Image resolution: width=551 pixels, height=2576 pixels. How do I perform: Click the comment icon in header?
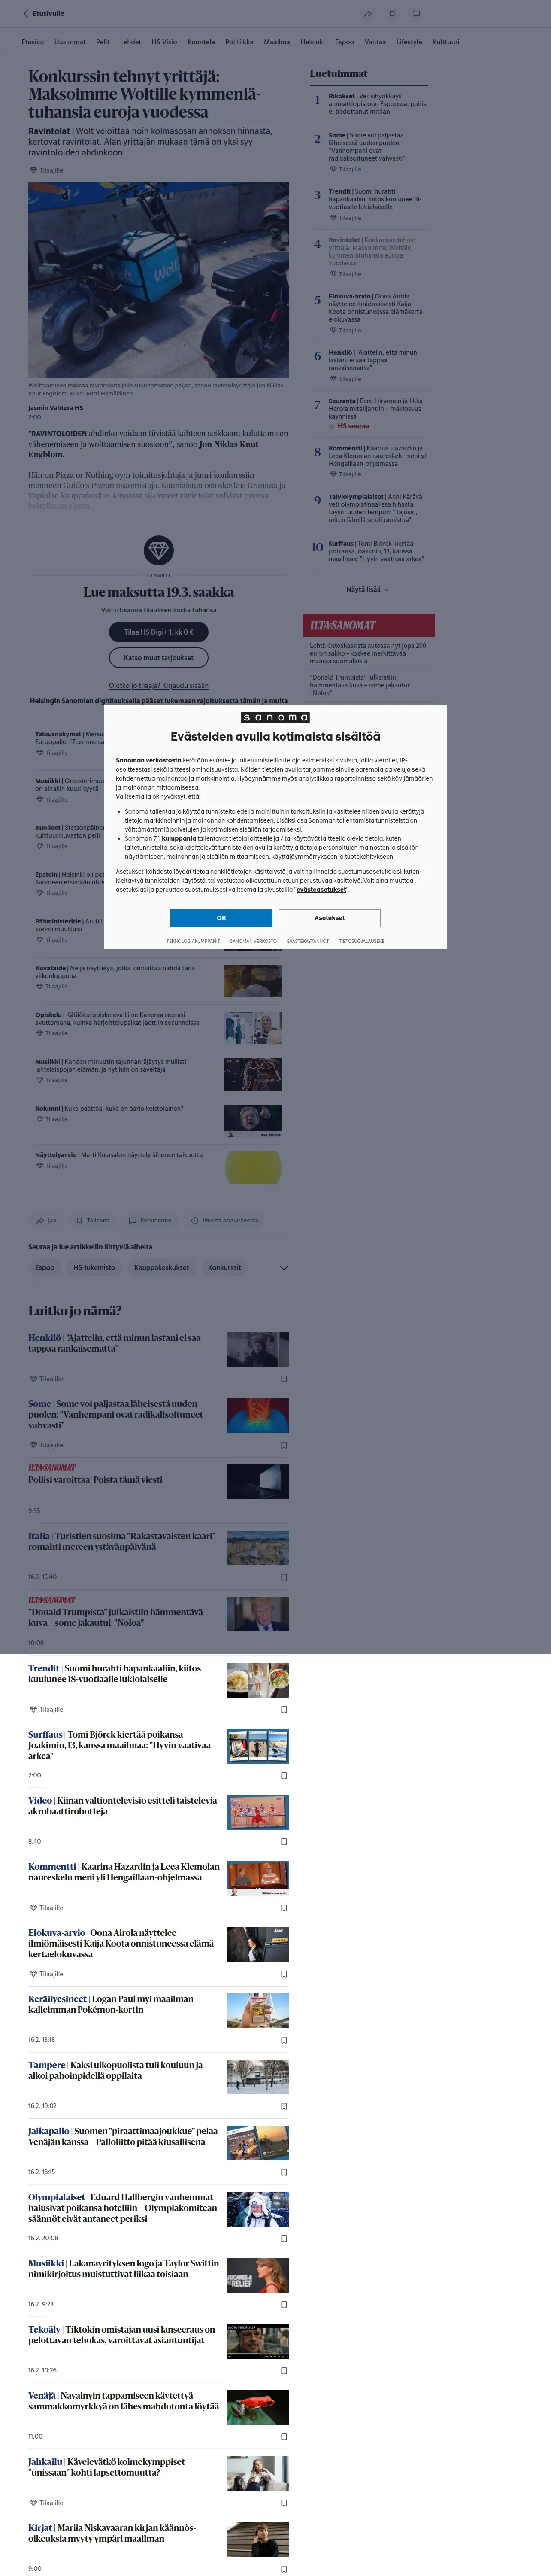[x=416, y=14]
